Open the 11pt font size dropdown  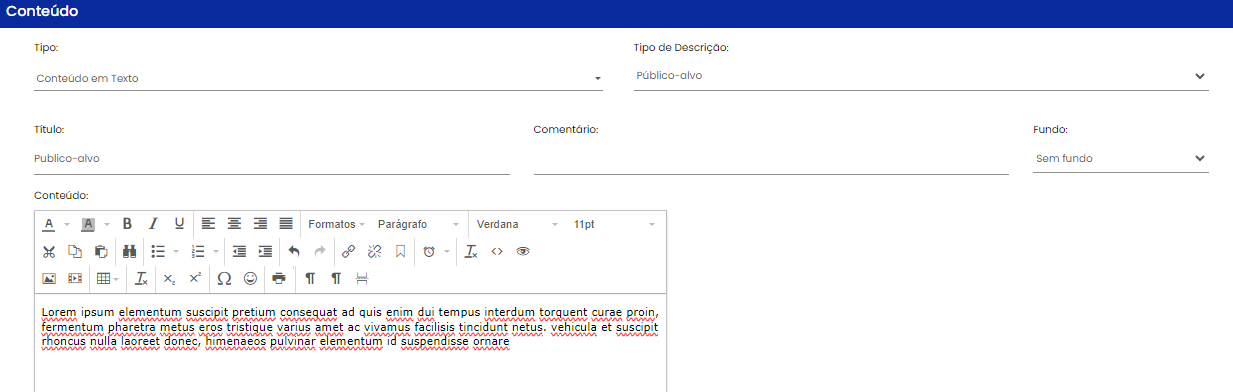(614, 224)
